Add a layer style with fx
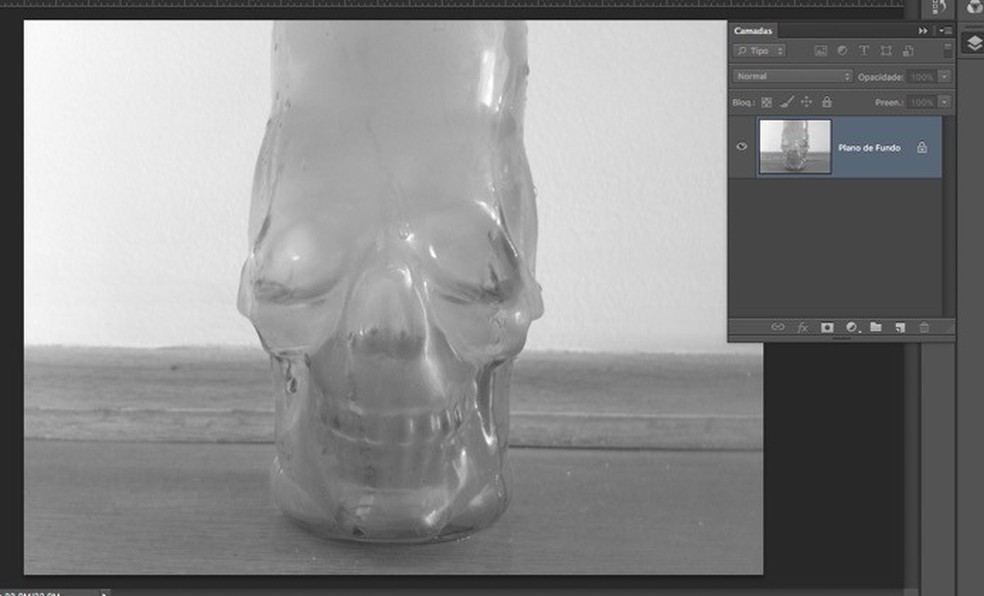984x596 pixels. [803, 327]
